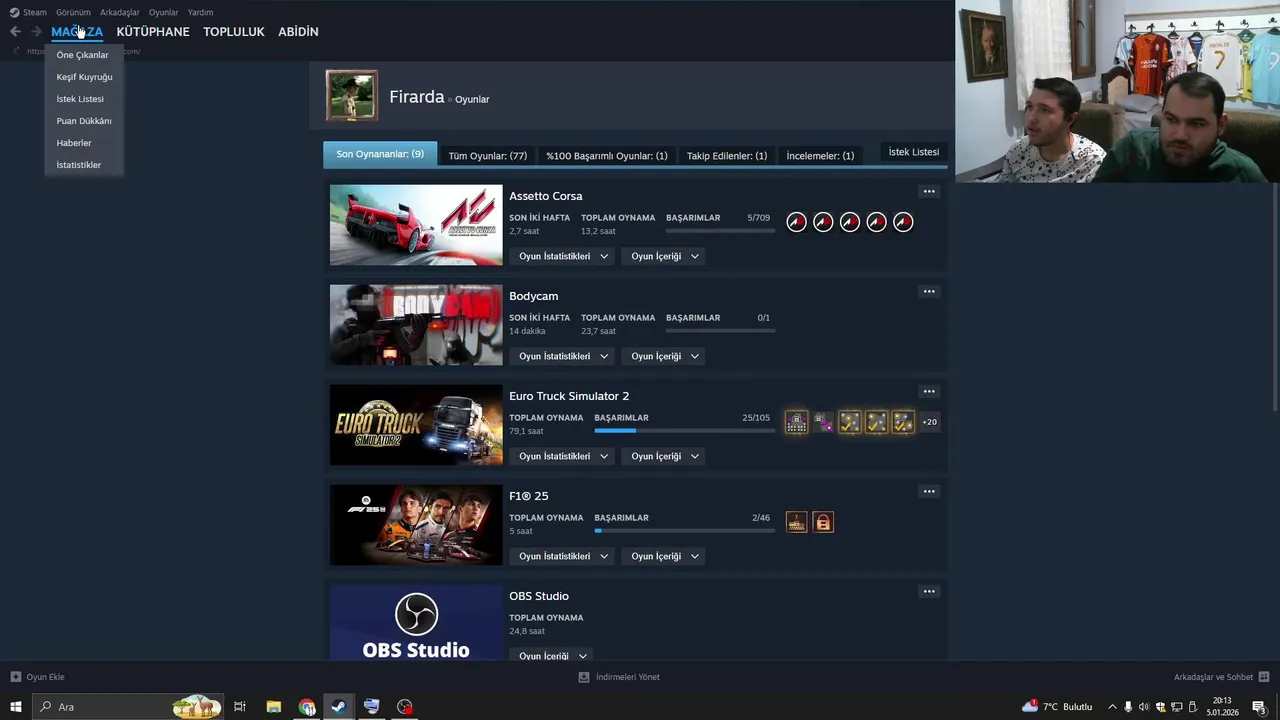Click F1 25 locked achievement icon

tap(823, 522)
